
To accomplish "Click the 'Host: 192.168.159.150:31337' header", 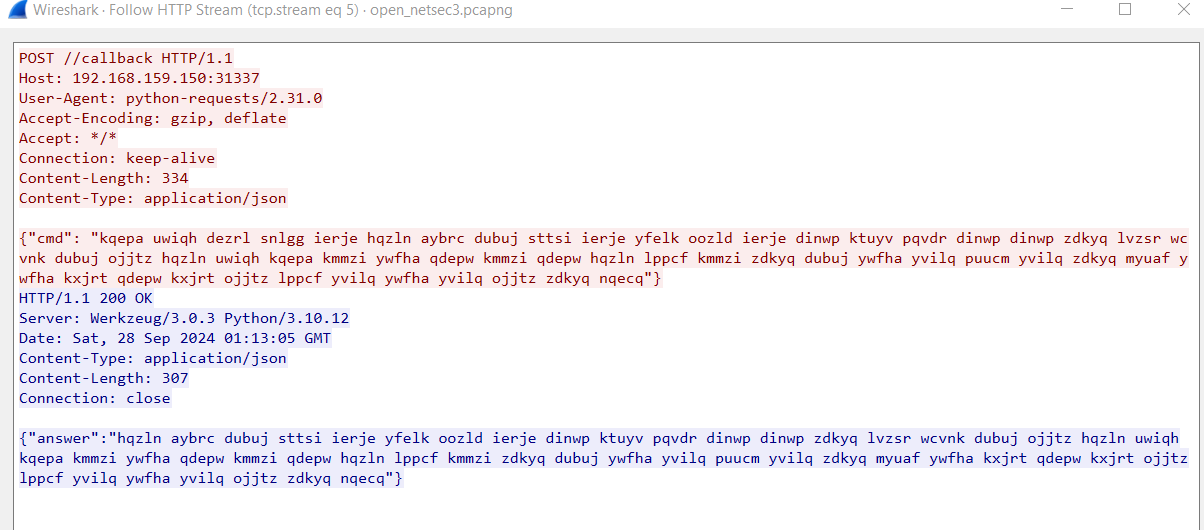I will click(140, 78).
